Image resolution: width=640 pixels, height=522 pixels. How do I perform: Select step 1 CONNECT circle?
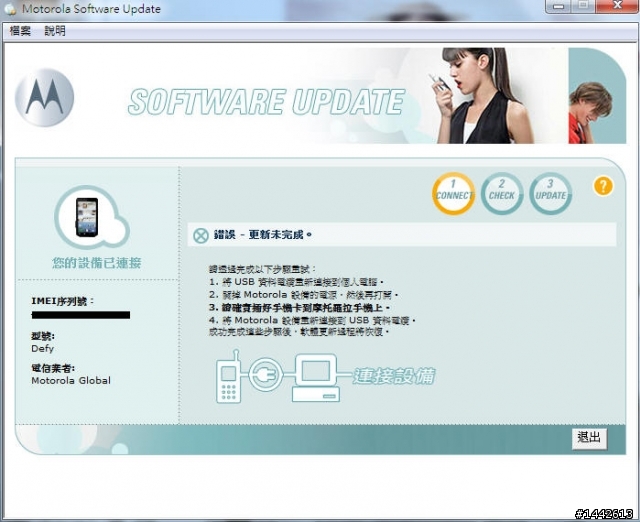click(453, 193)
